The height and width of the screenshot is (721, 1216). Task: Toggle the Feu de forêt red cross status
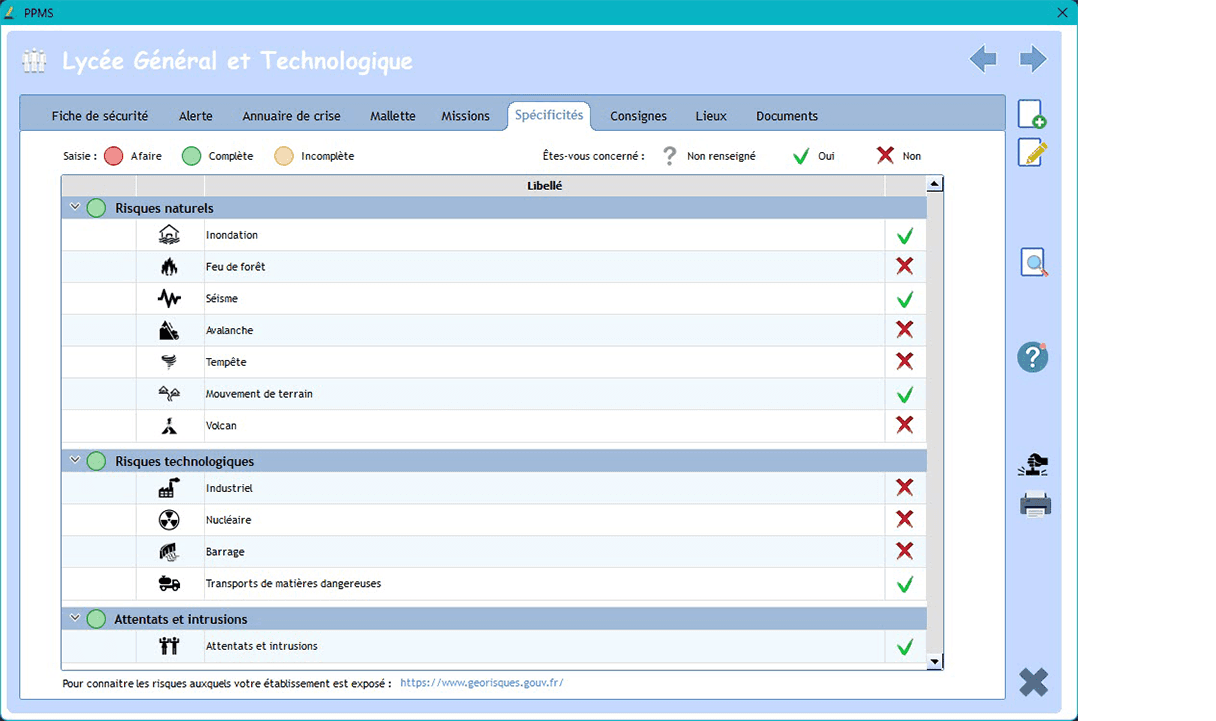tap(905, 267)
